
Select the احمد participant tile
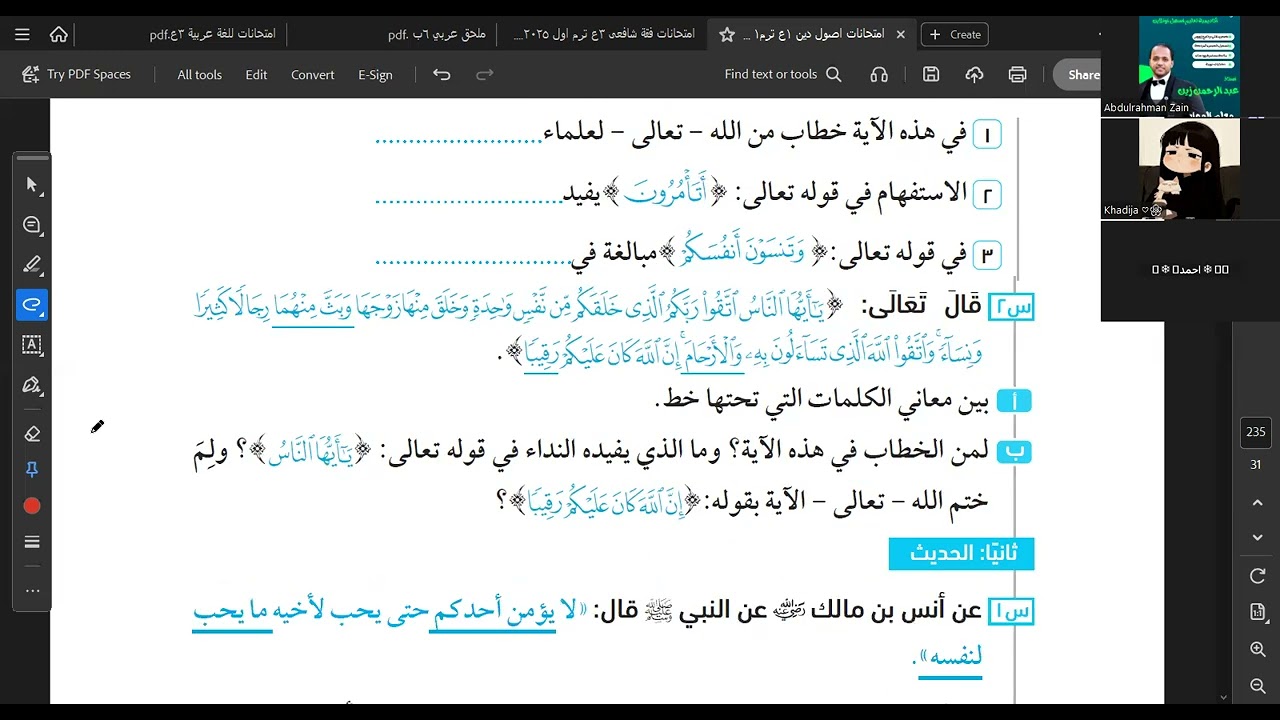[1190, 270]
